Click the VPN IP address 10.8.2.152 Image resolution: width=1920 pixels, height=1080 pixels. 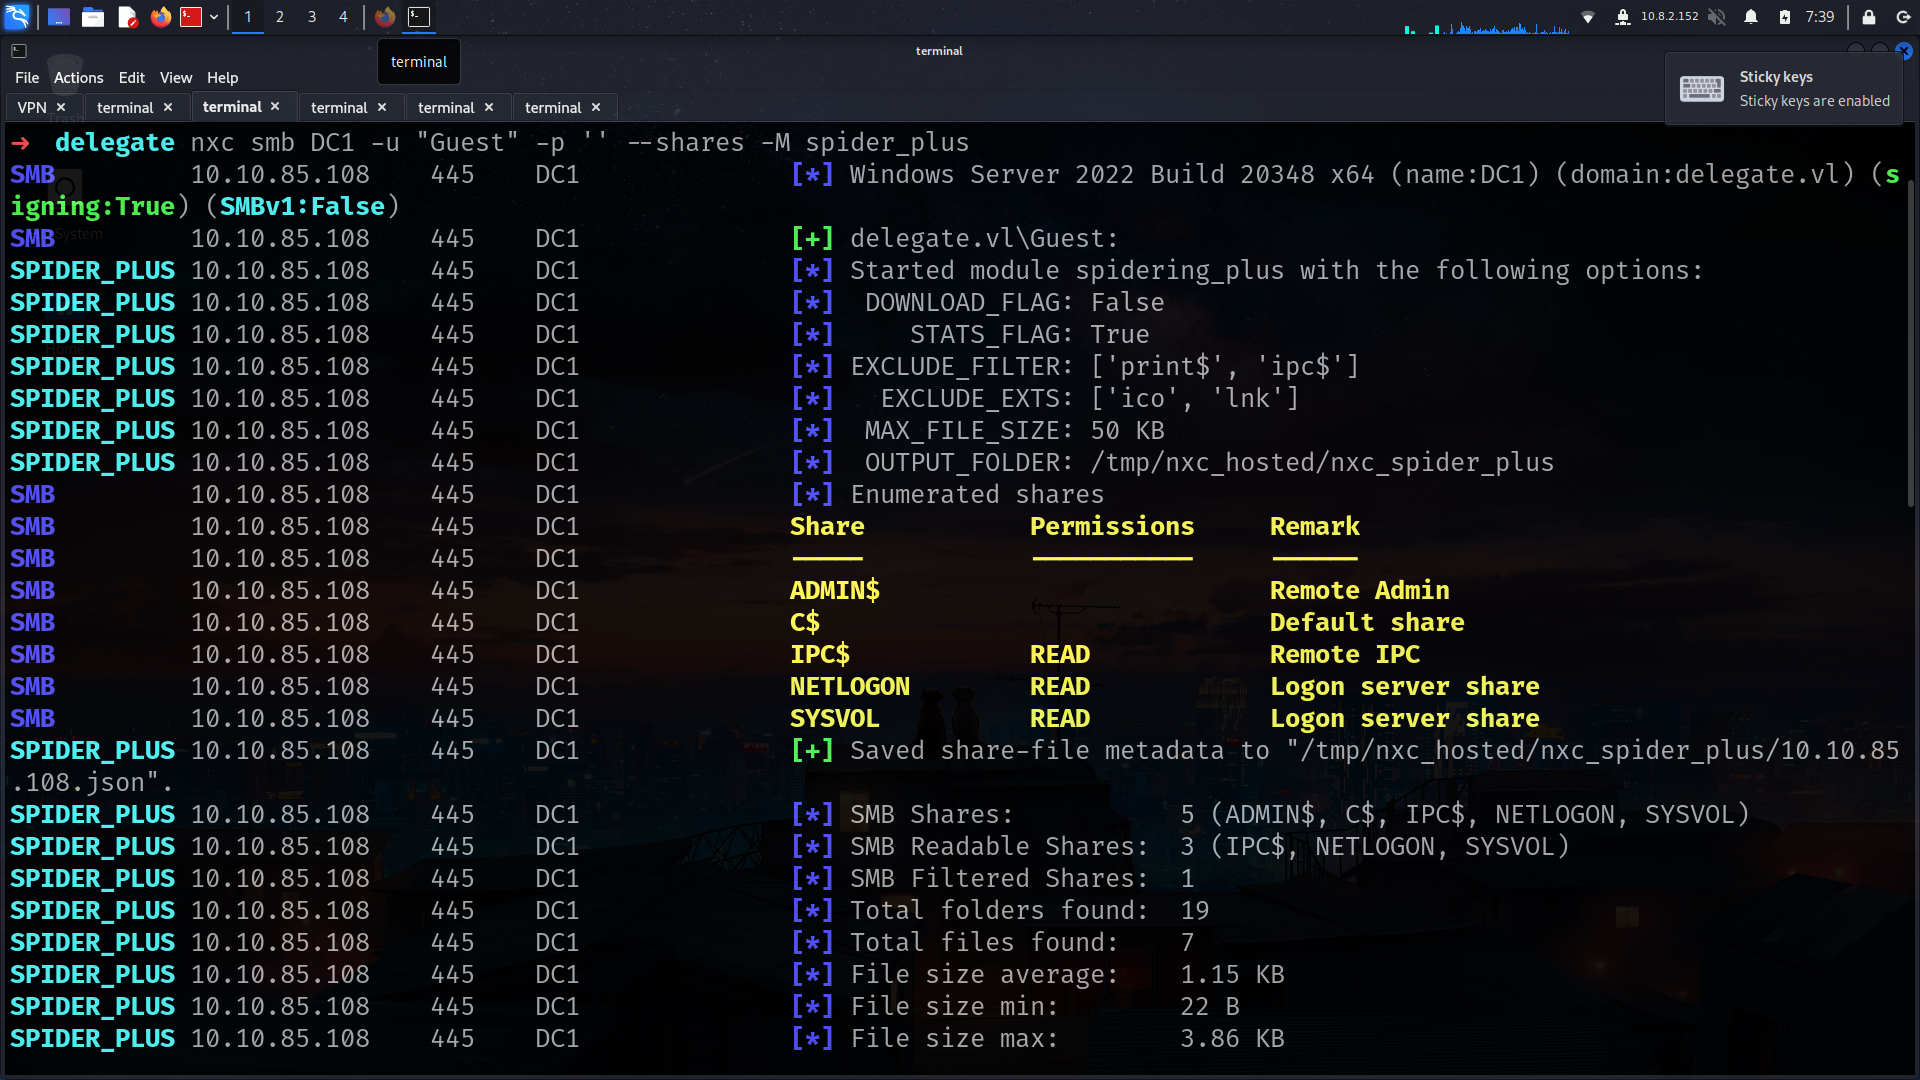pos(1669,16)
